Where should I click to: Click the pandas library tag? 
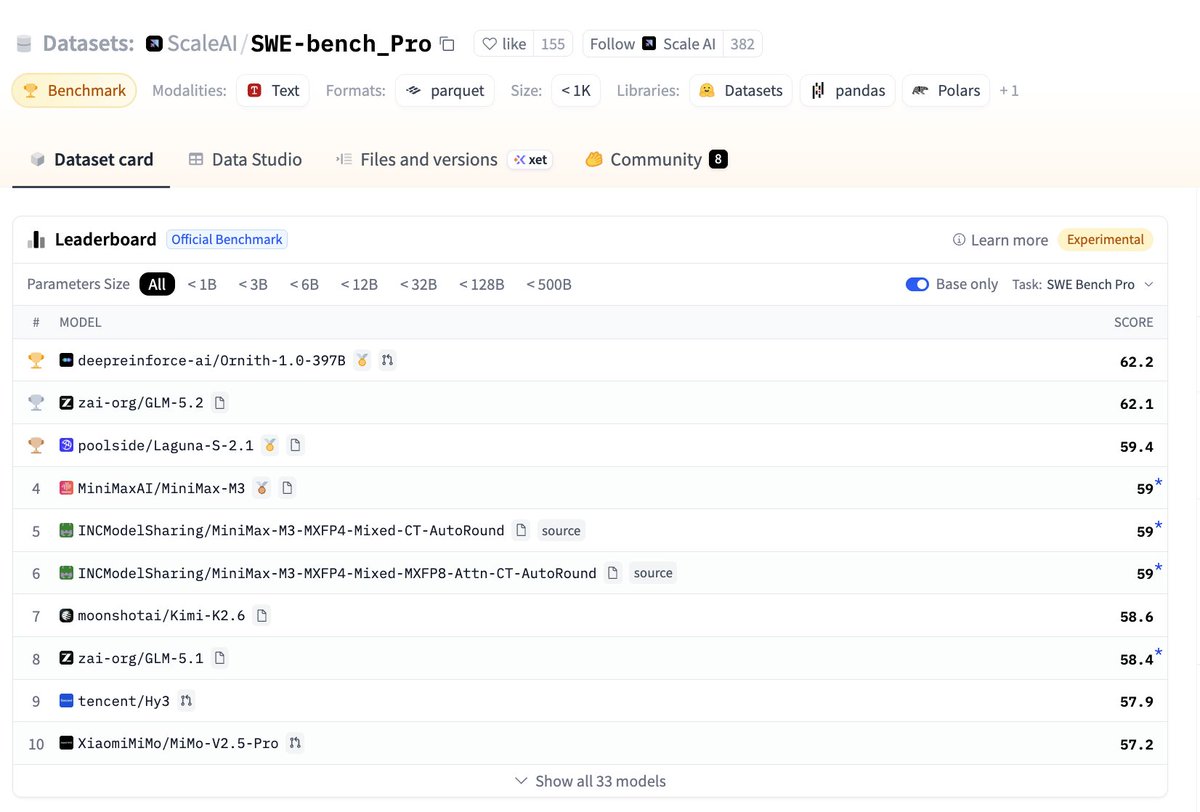(847, 90)
